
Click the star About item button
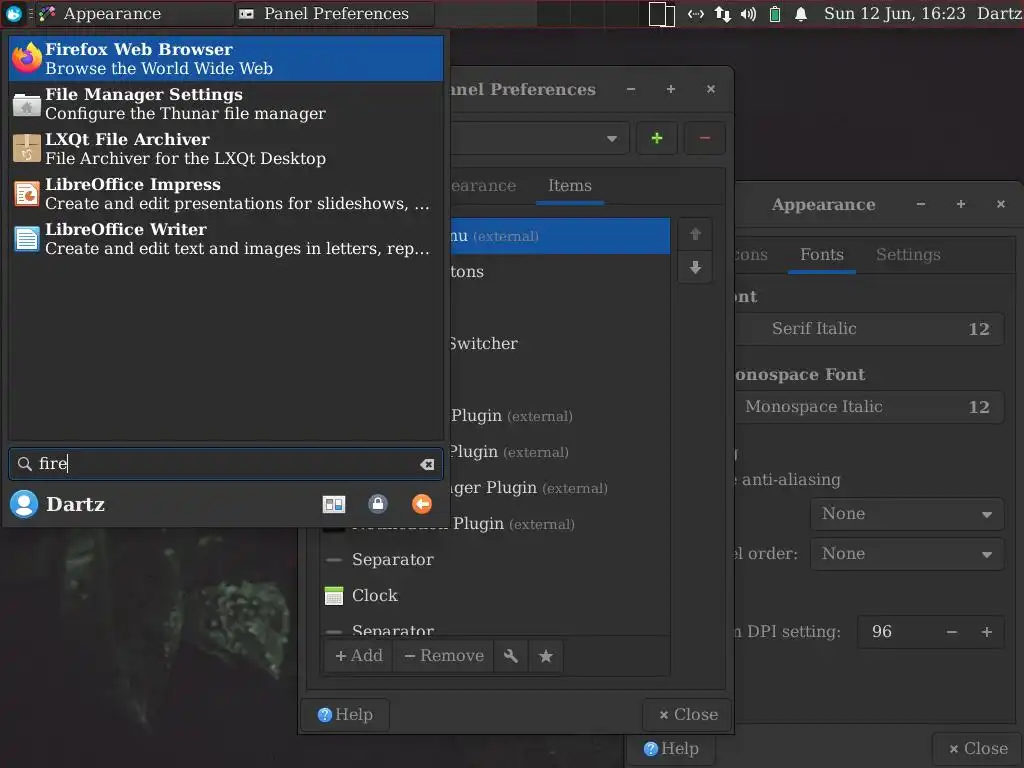click(546, 656)
